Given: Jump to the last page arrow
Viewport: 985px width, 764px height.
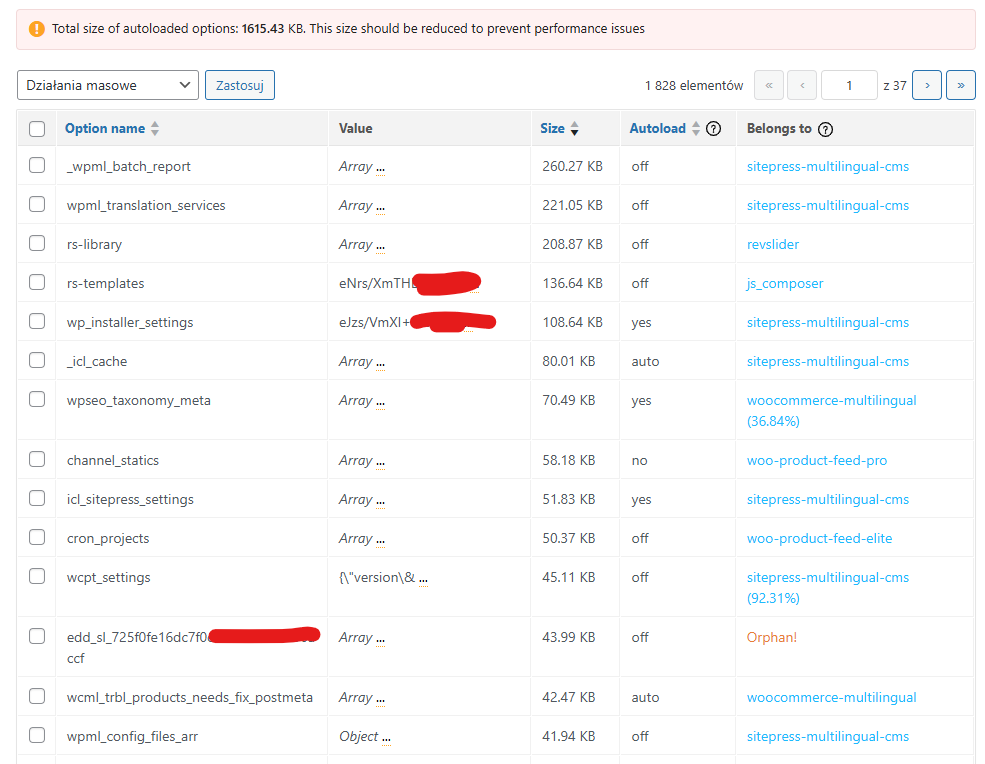Looking at the screenshot, I should coord(961,85).
